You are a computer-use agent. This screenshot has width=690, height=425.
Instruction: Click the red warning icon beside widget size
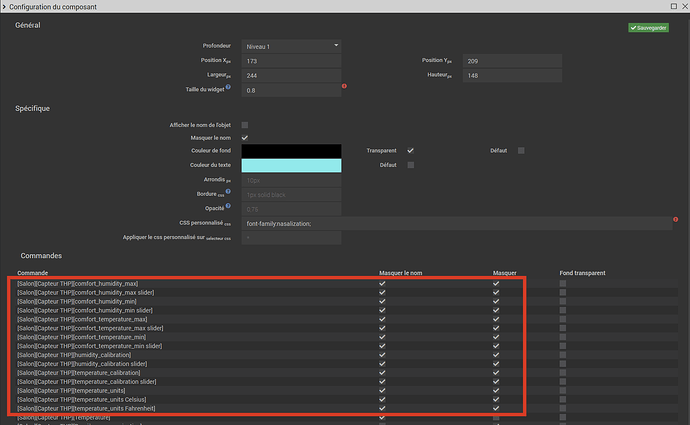(x=344, y=86)
